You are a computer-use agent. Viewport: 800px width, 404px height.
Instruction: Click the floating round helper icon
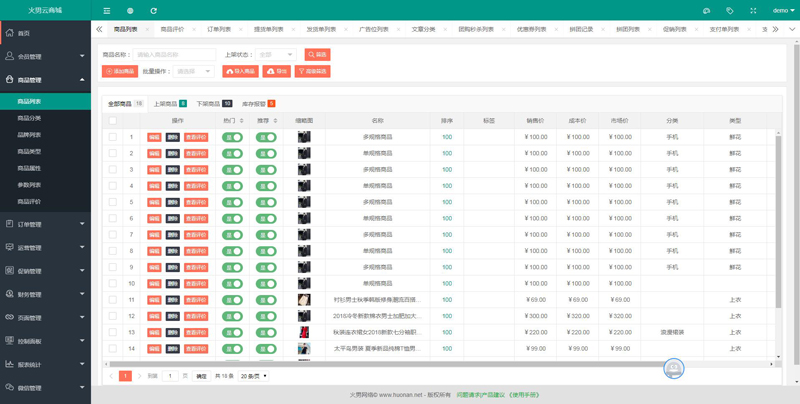673,368
